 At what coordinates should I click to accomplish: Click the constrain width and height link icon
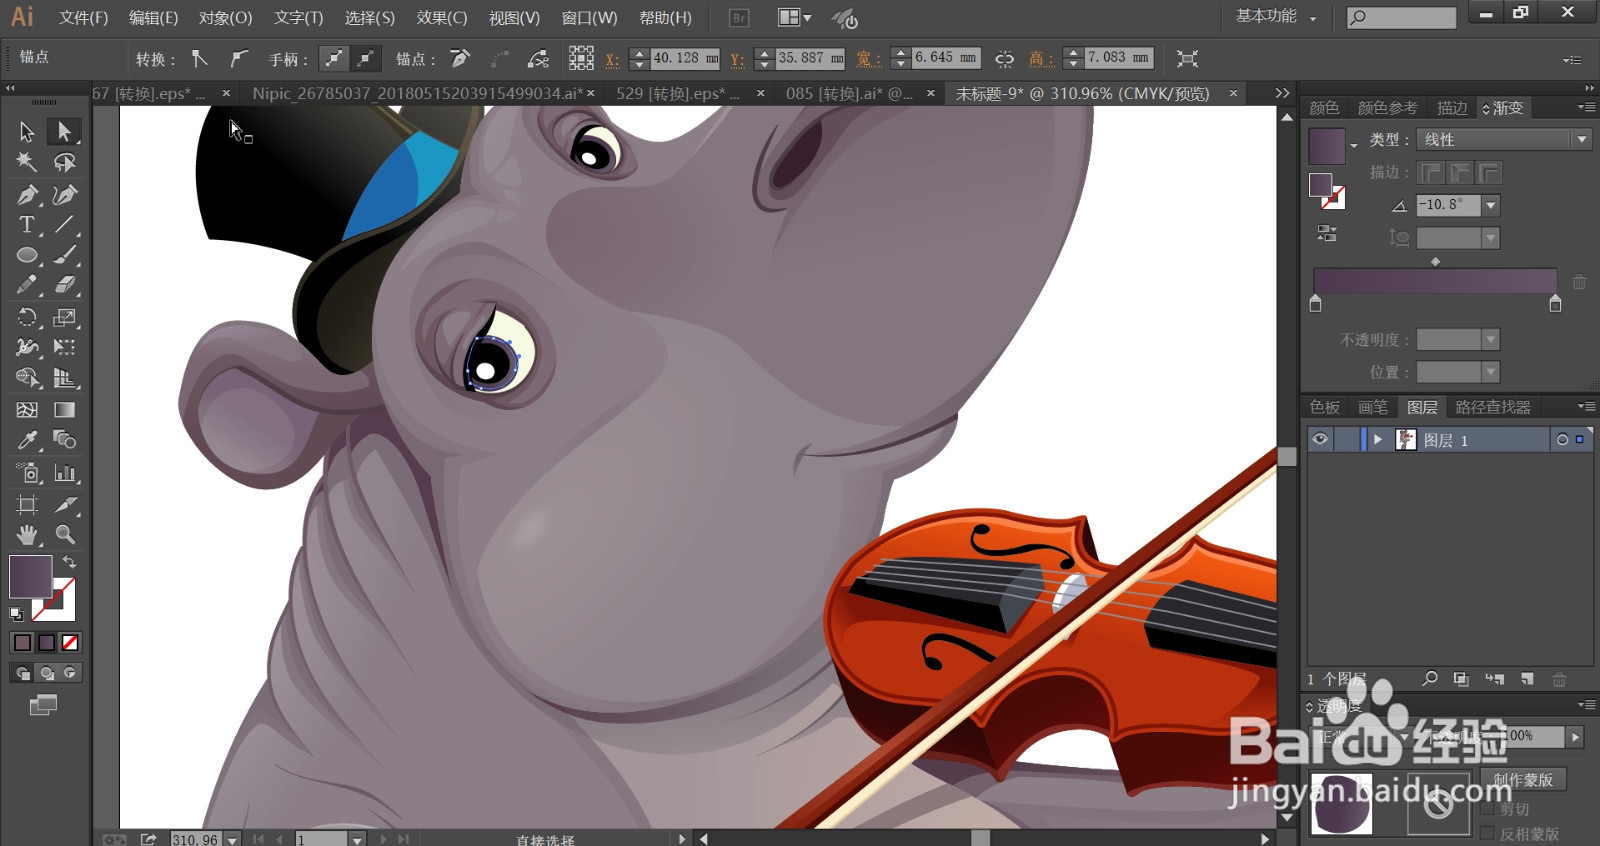(1004, 59)
